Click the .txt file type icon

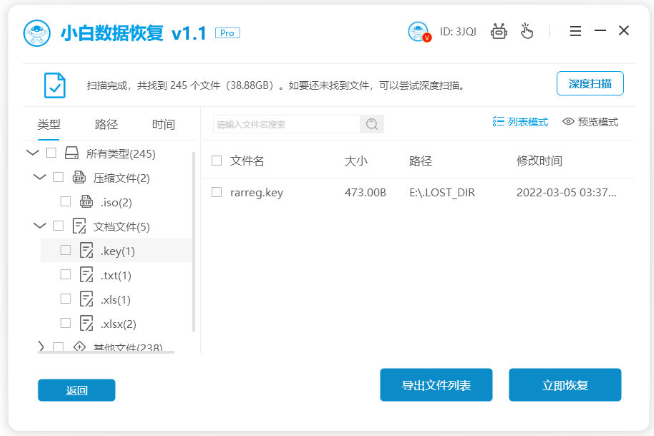(x=86, y=275)
